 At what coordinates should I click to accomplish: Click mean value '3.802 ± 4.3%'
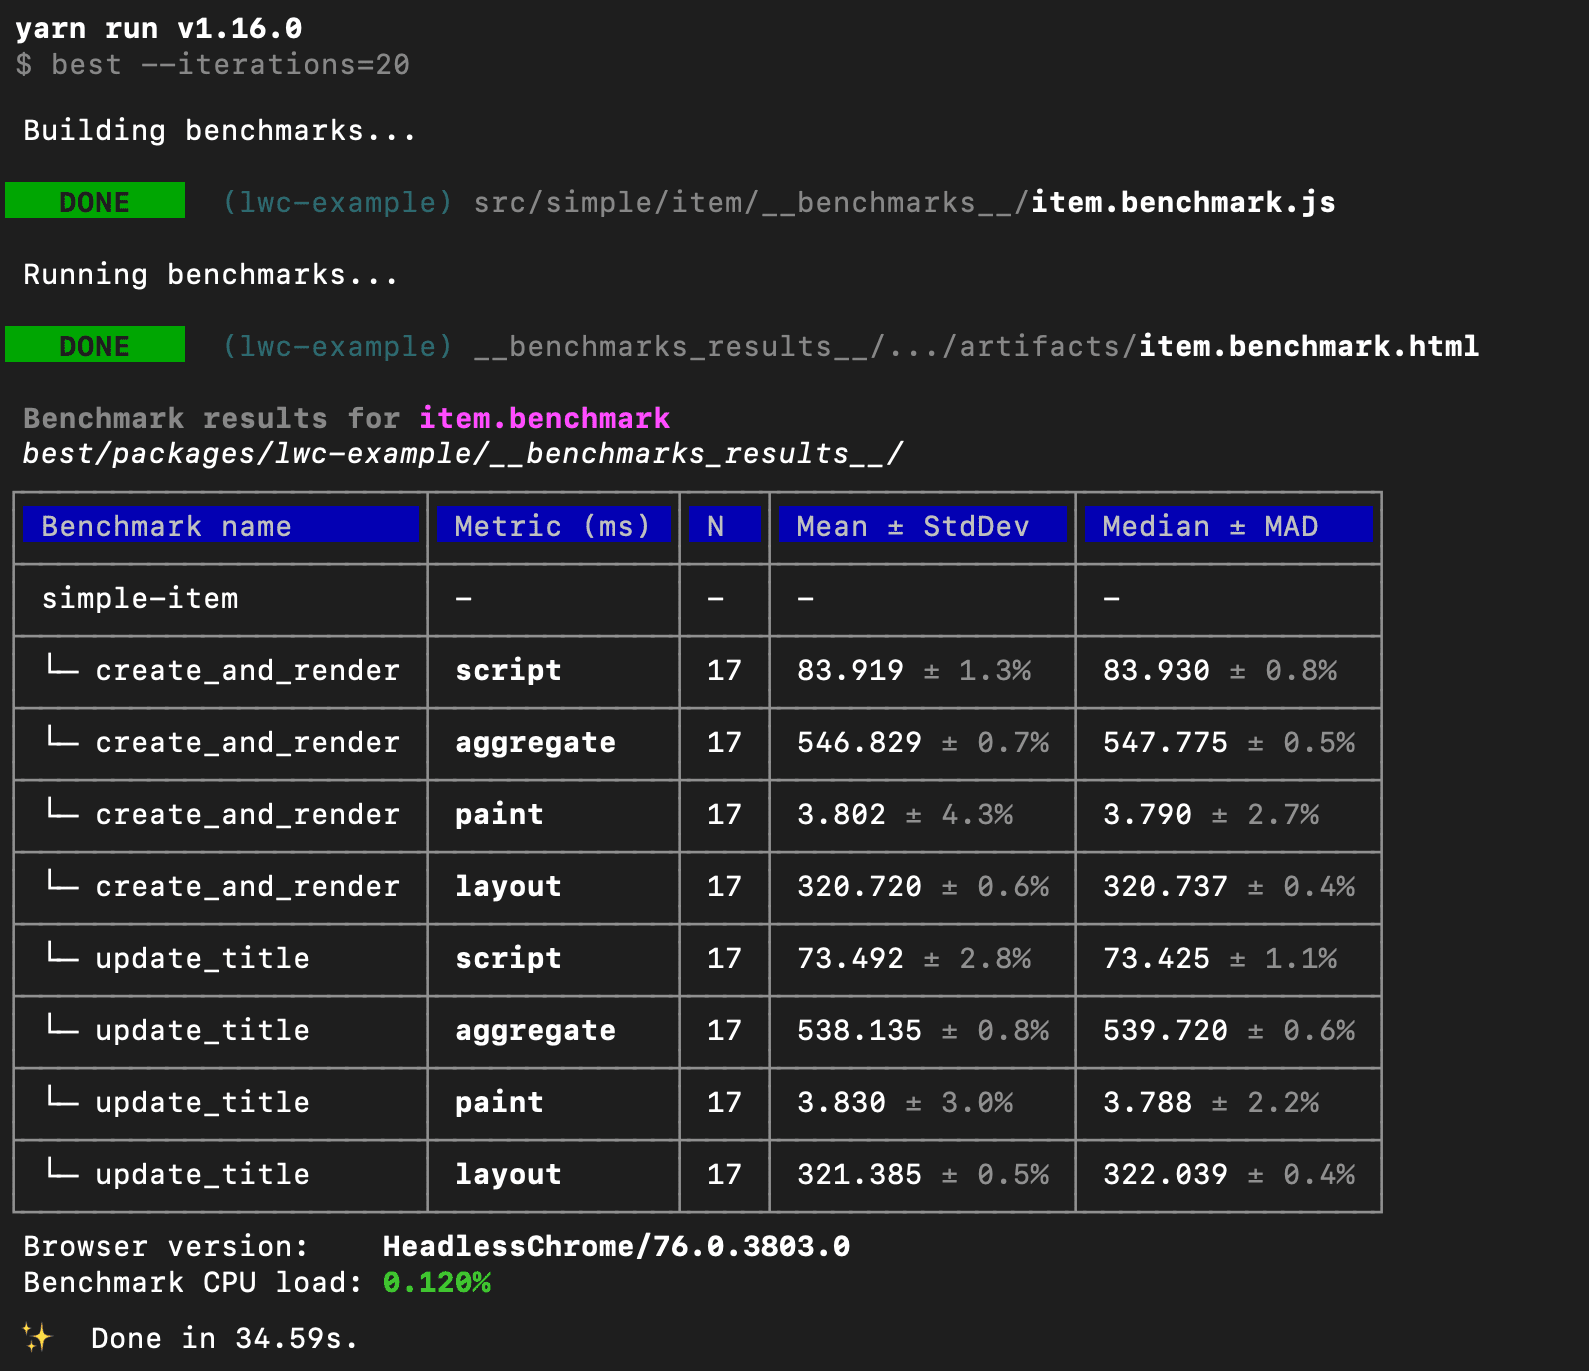tap(905, 814)
